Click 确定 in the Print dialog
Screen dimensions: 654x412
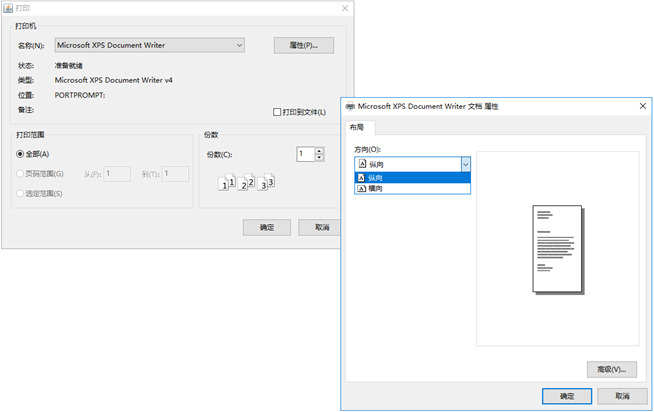tap(267, 227)
